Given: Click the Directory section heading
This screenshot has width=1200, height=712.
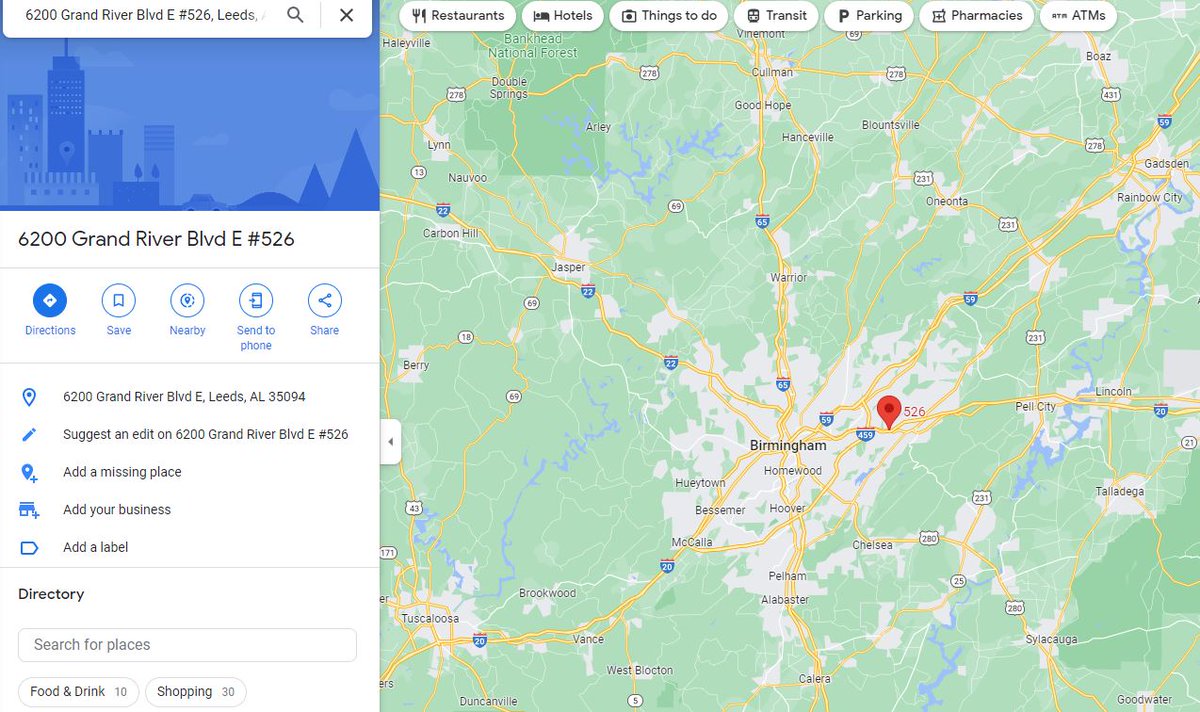Looking at the screenshot, I should [x=51, y=594].
